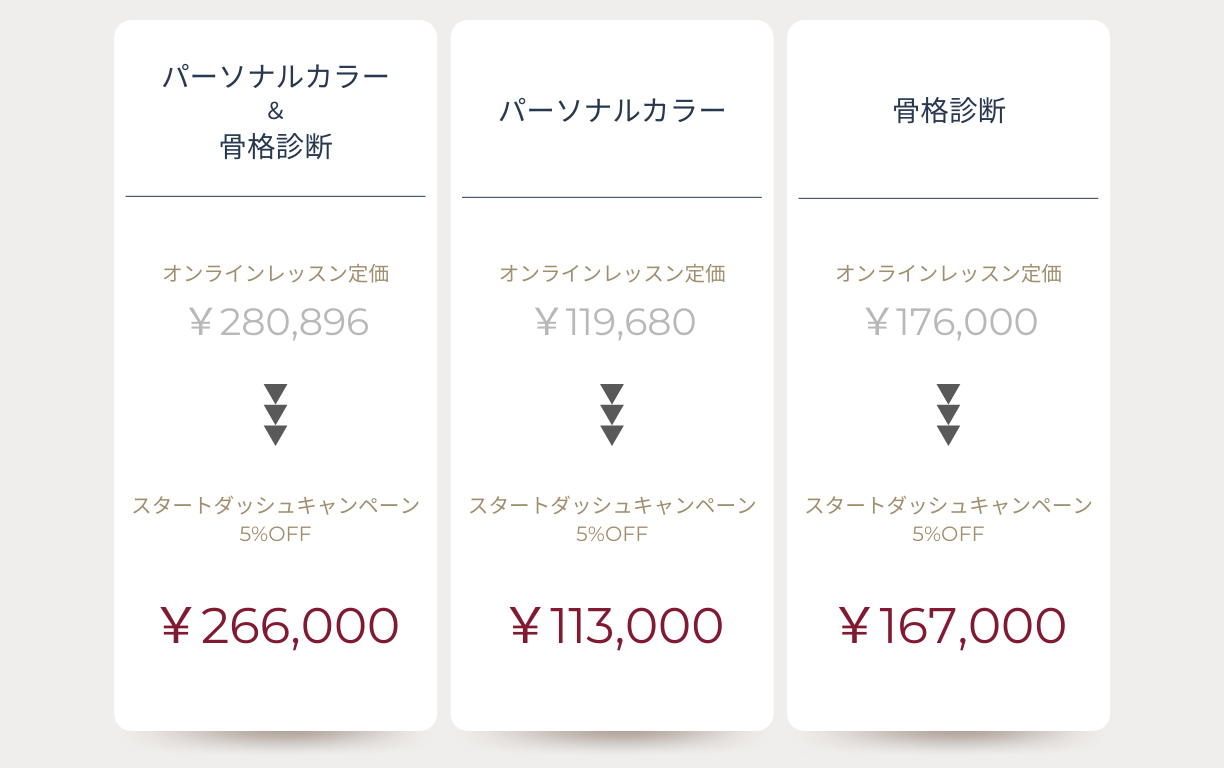This screenshot has width=1224, height=768.
Task: Click the ¥266,000 campaign price
Action: [x=278, y=626]
